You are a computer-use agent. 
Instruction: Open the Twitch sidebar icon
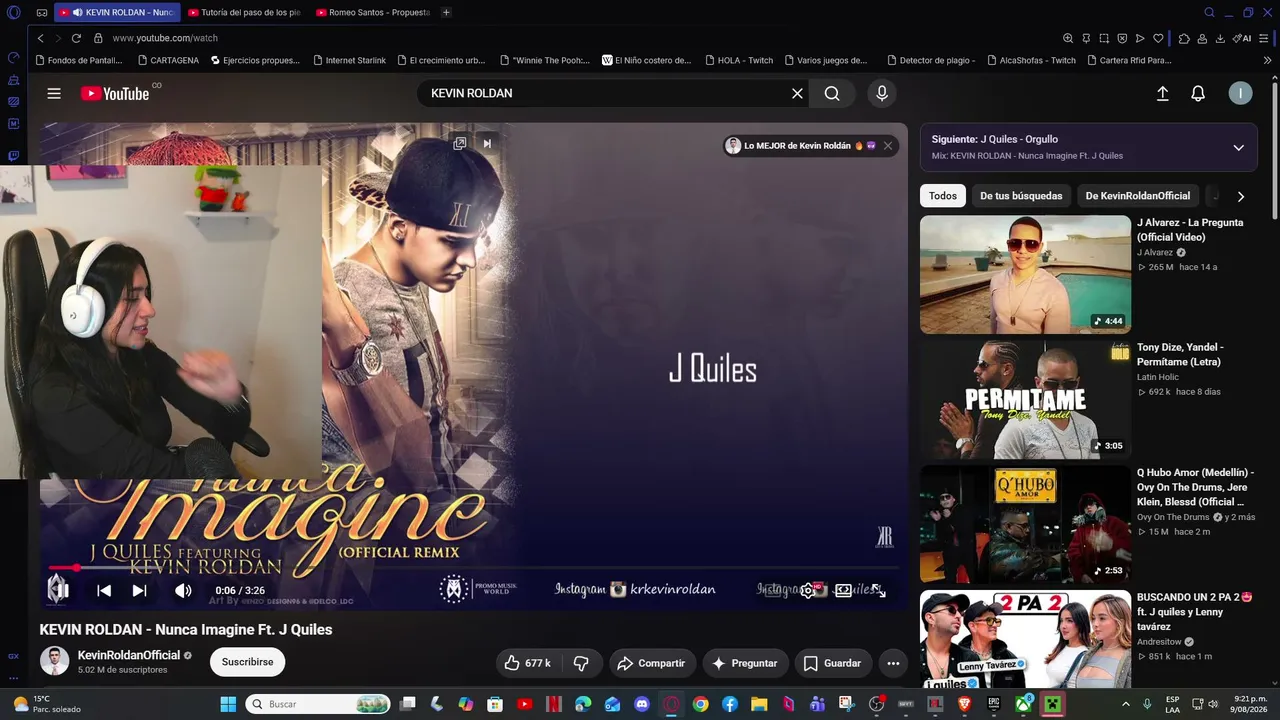(x=14, y=156)
